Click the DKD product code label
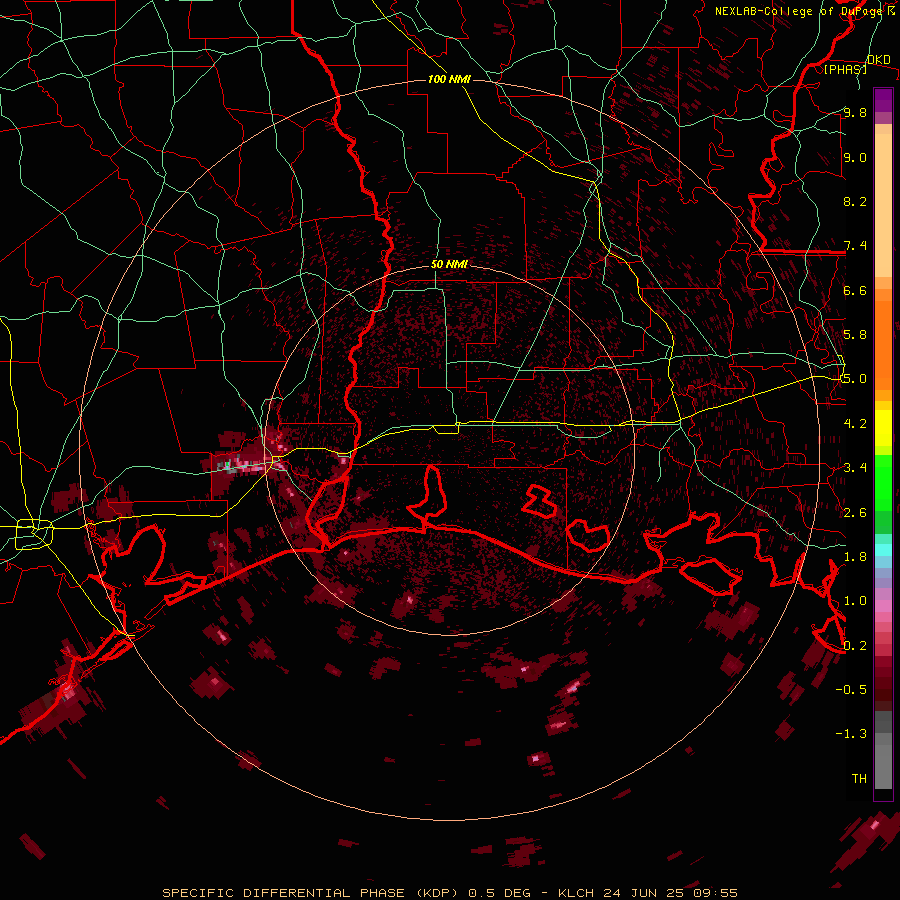Screen dimensions: 900x900 (x=879, y=60)
